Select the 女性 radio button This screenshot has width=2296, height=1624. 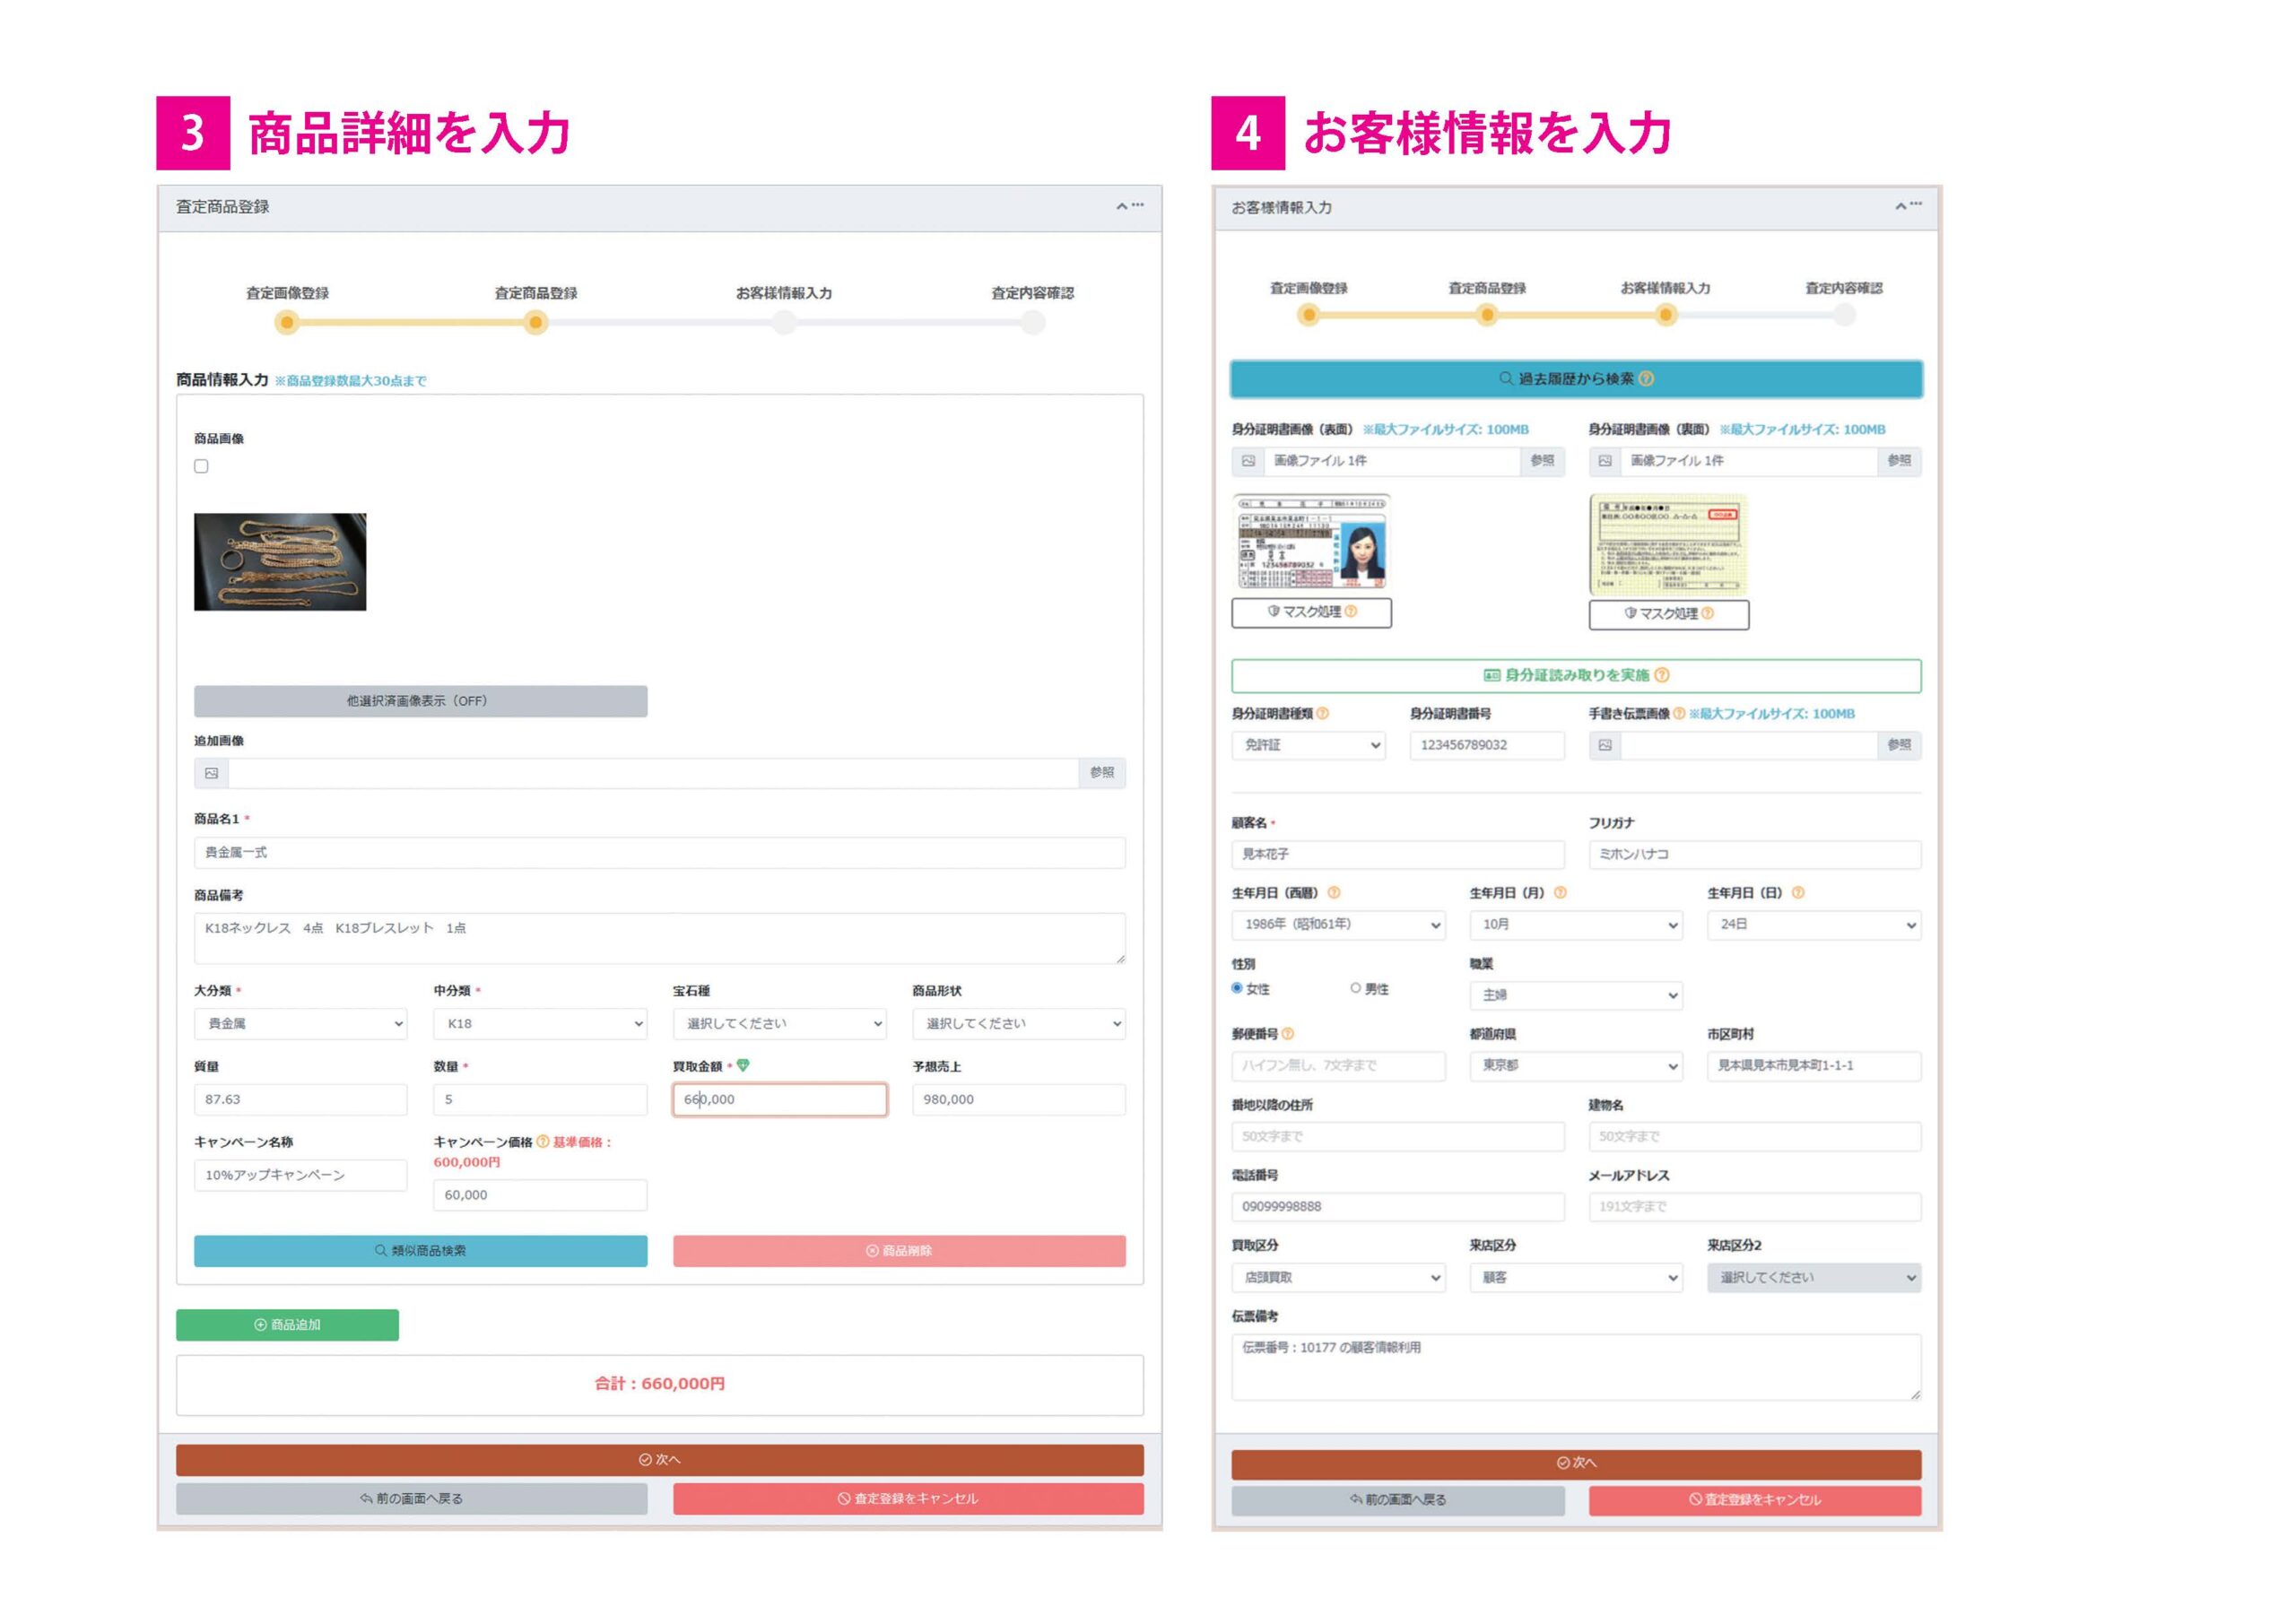coord(1237,988)
